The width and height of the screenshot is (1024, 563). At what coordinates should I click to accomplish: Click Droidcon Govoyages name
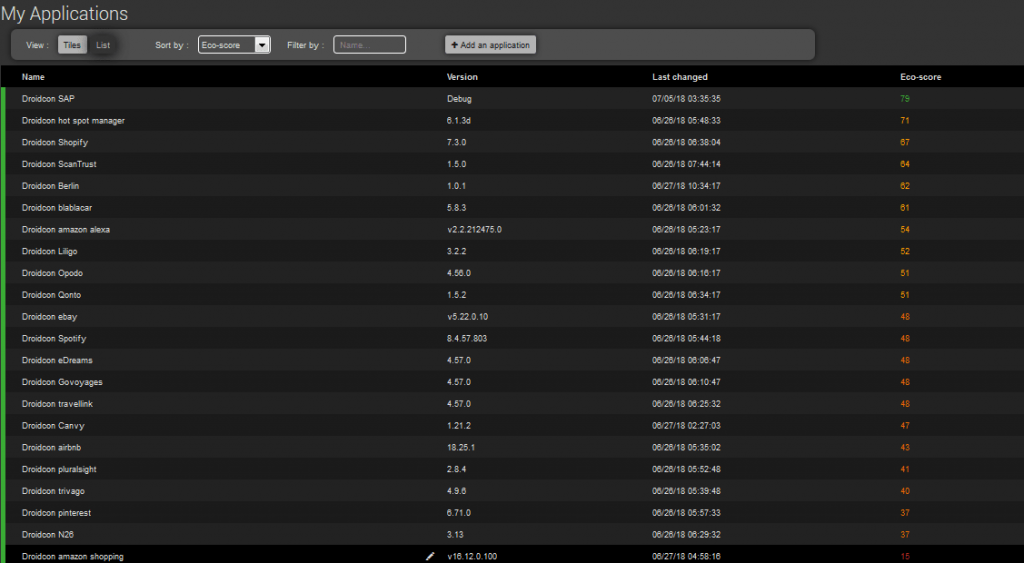tap(62, 382)
